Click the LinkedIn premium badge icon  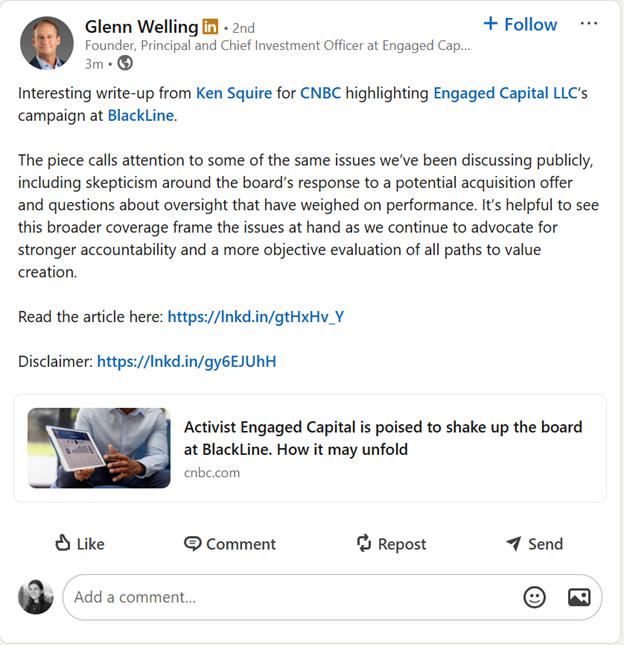click(x=210, y=26)
